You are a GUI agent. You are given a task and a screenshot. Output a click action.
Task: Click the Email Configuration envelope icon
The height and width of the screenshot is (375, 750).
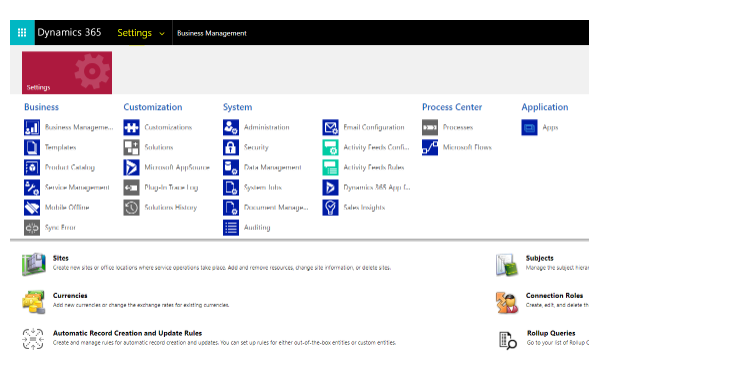331,128
